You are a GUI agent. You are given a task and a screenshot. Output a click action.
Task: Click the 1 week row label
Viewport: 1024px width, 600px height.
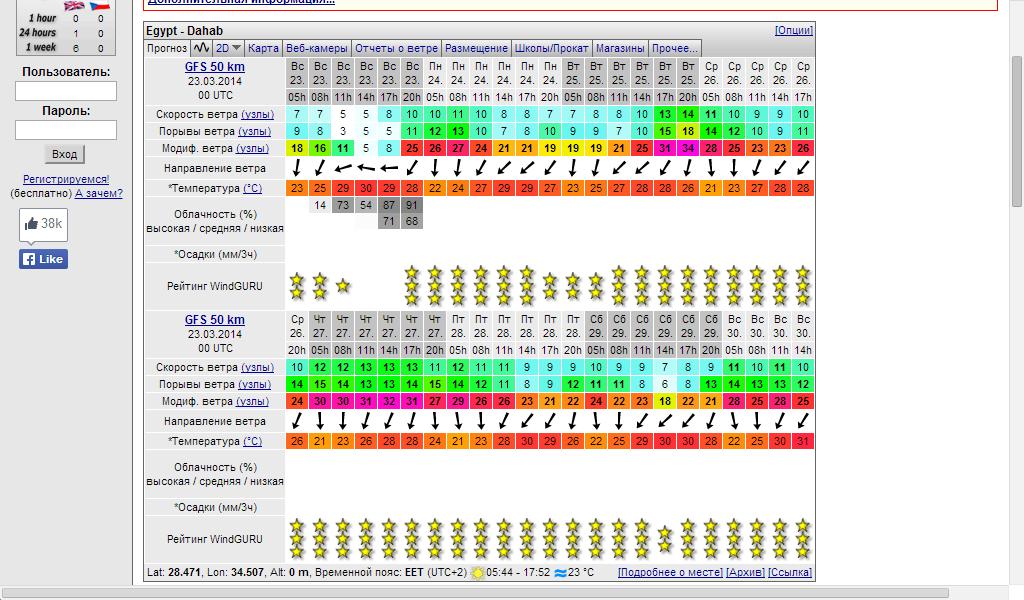[41, 47]
